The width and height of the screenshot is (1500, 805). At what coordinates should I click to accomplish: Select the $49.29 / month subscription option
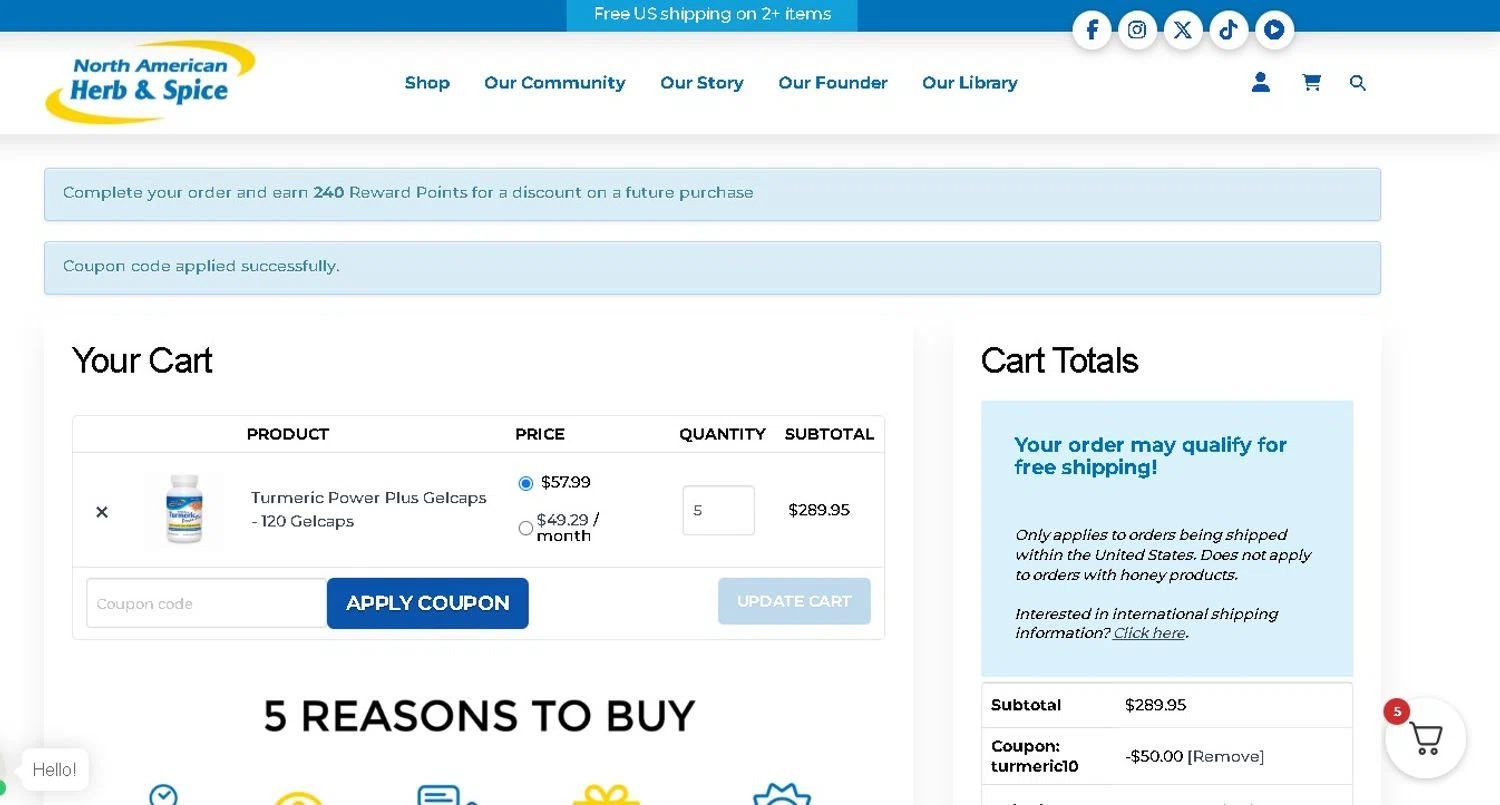coord(525,528)
